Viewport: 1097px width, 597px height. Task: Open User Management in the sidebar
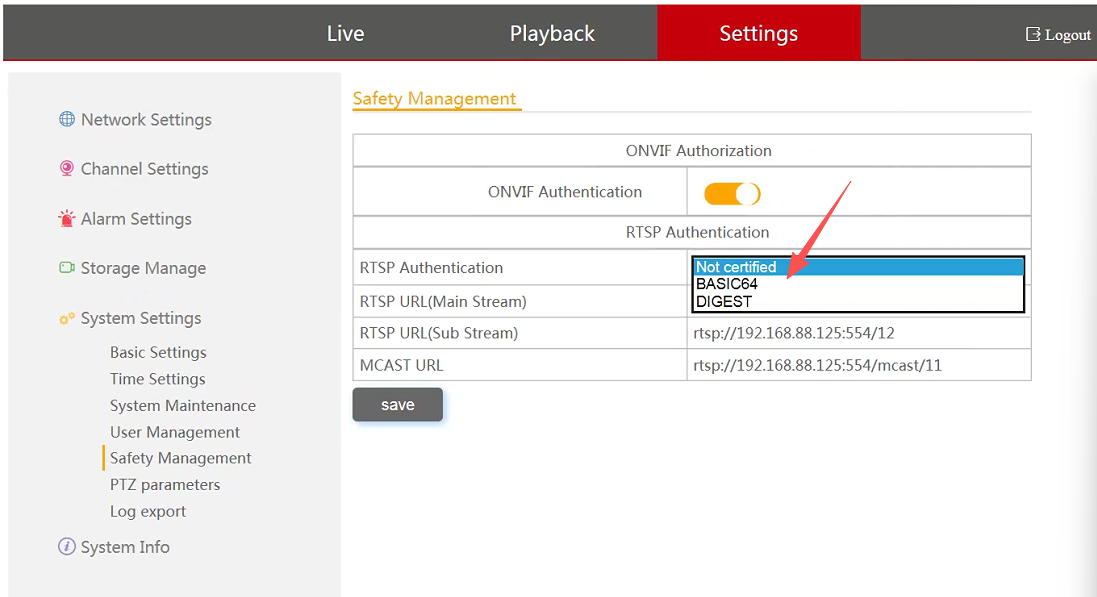[x=175, y=432]
